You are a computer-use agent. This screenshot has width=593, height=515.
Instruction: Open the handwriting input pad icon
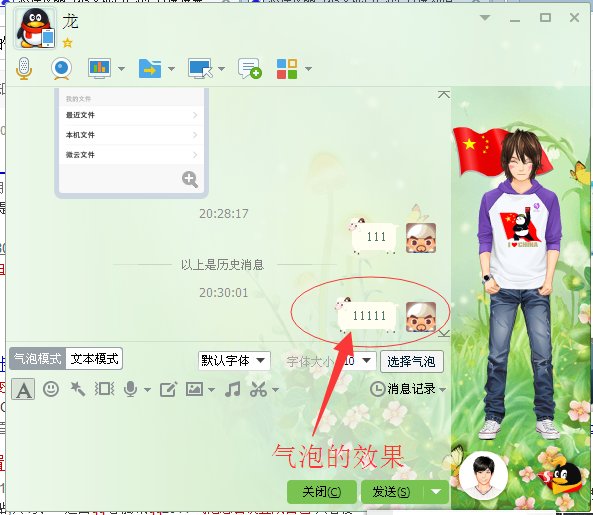pyautogui.click(x=168, y=389)
